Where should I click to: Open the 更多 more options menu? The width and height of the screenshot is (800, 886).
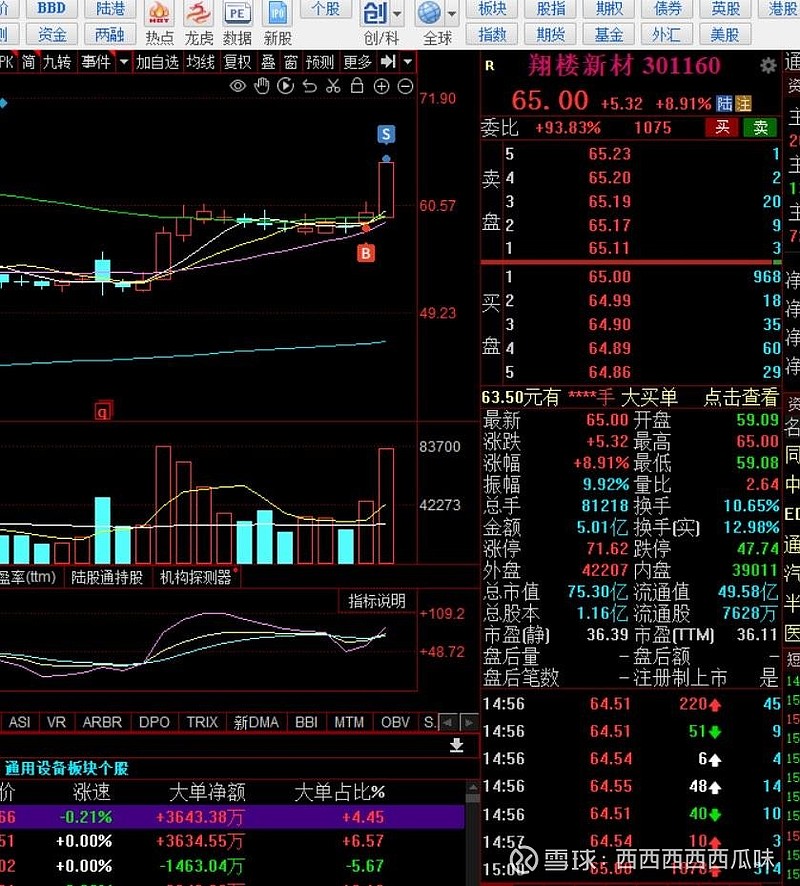pos(358,62)
